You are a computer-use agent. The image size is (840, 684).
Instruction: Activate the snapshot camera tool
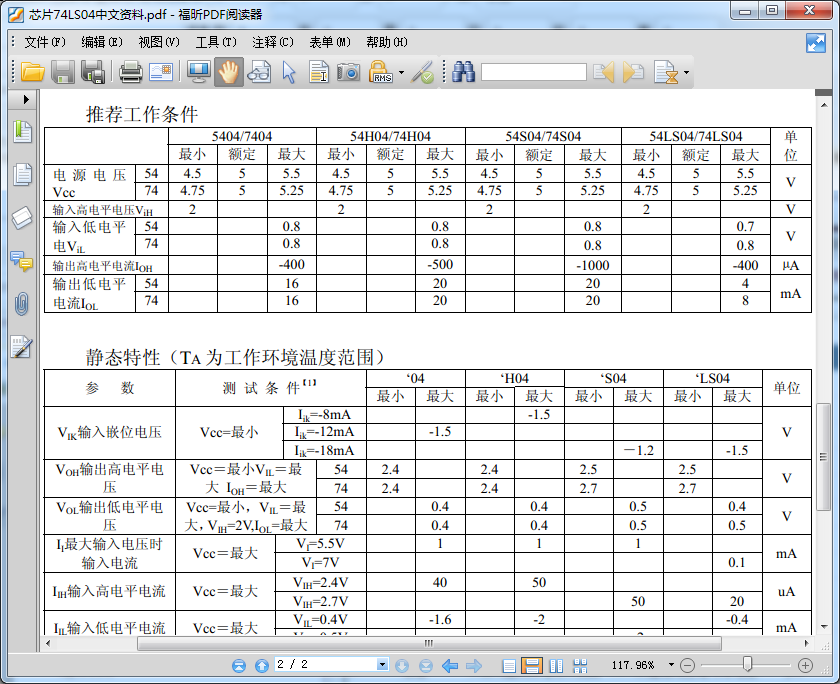(x=348, y=72)
